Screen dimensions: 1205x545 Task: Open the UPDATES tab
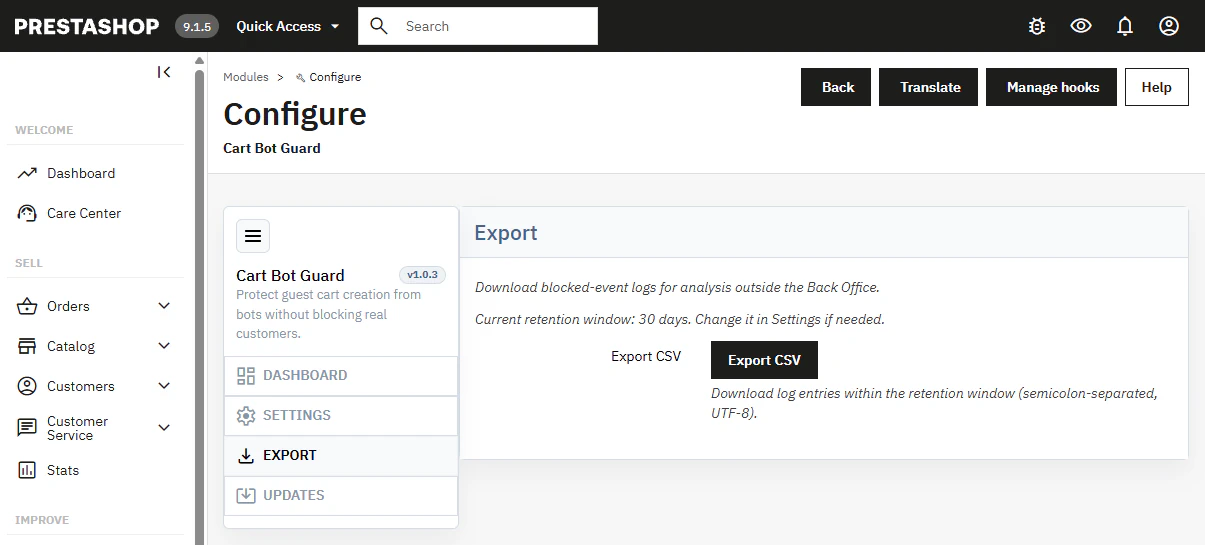click(341, 496)
